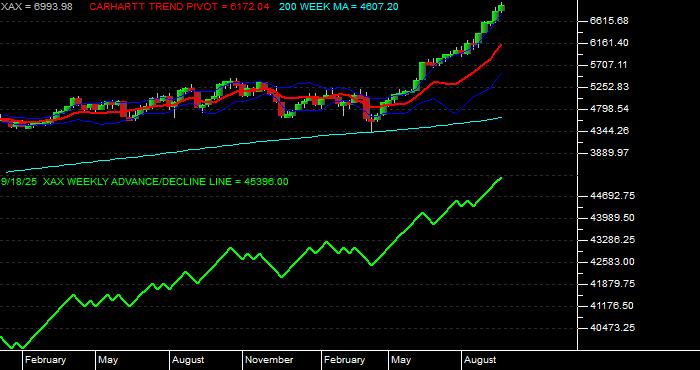
Task: Select the 40473.25 advance/decline axis value
Action: click(612, 328)
